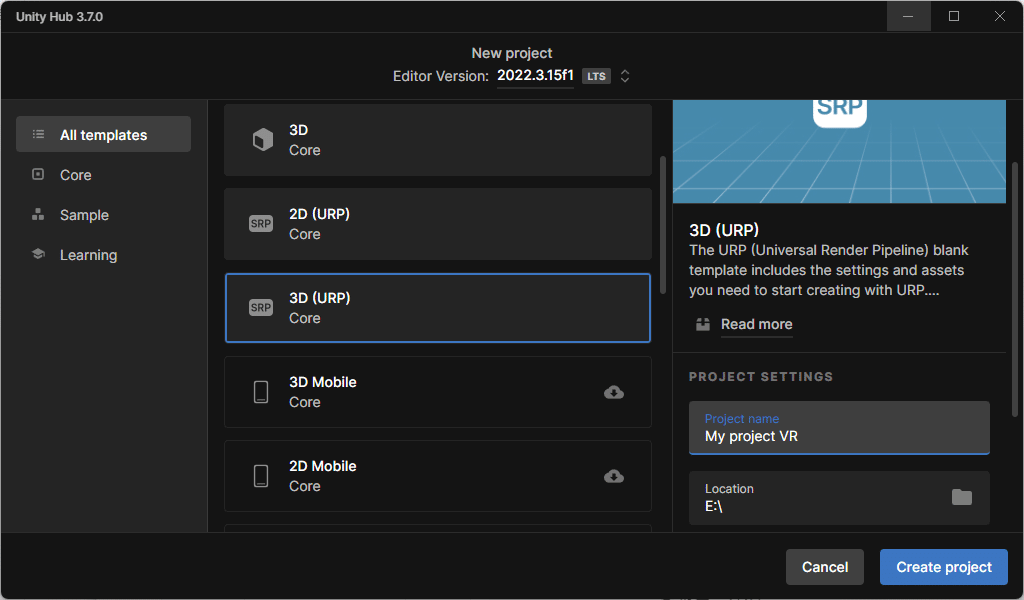Cancel the new project dialog

coord(825,567)
